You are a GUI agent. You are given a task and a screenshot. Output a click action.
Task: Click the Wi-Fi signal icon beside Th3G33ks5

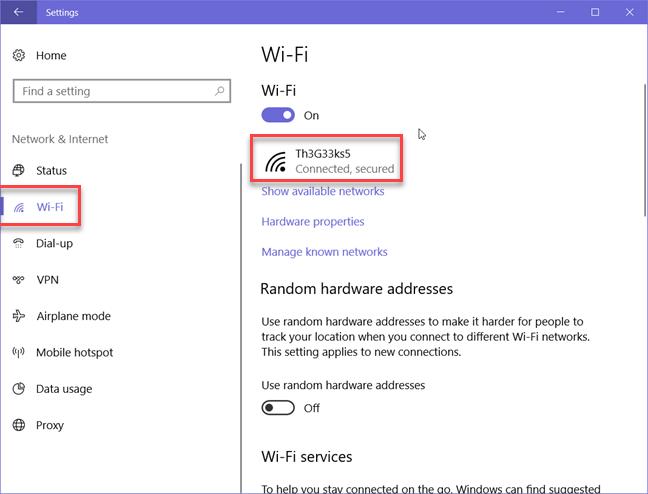click(x=276, y=162)
